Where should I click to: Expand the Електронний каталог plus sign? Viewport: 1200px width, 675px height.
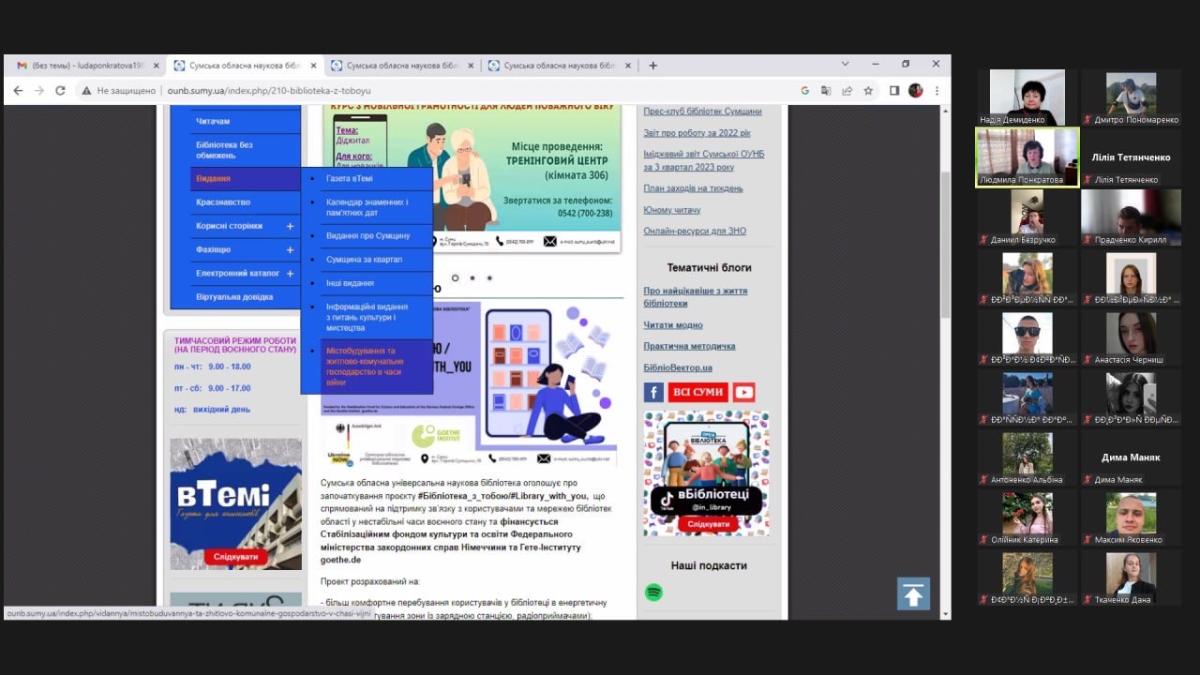coord(290,274)
